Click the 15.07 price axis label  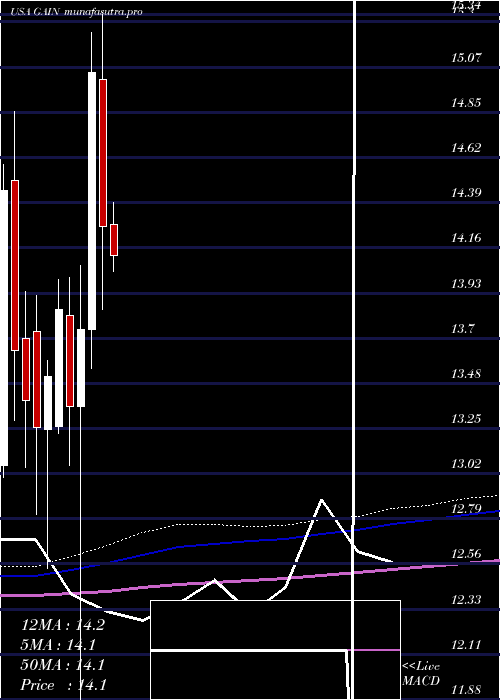tap(467, 58)
